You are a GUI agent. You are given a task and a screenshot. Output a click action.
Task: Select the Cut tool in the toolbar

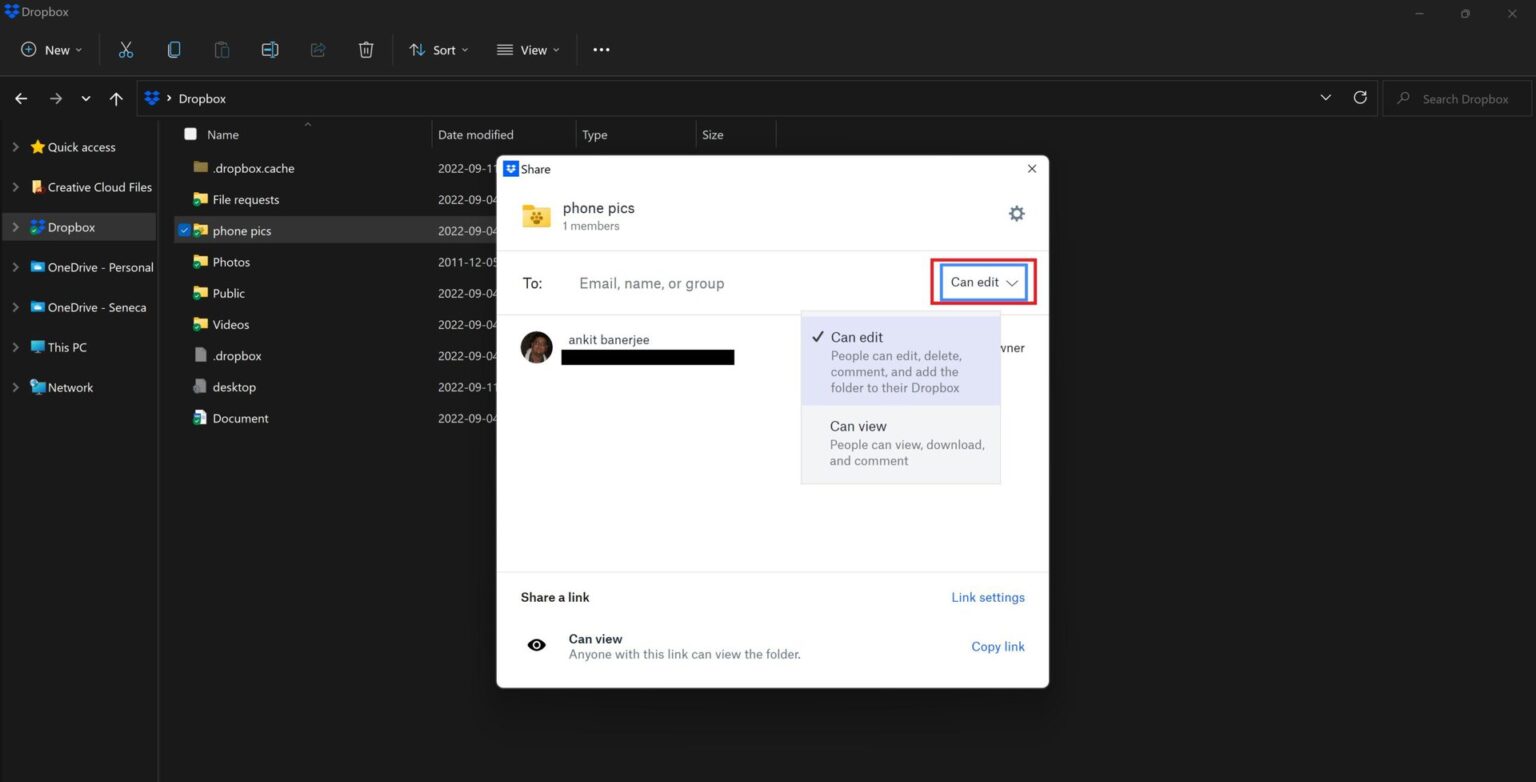click(x=125, y=49)
